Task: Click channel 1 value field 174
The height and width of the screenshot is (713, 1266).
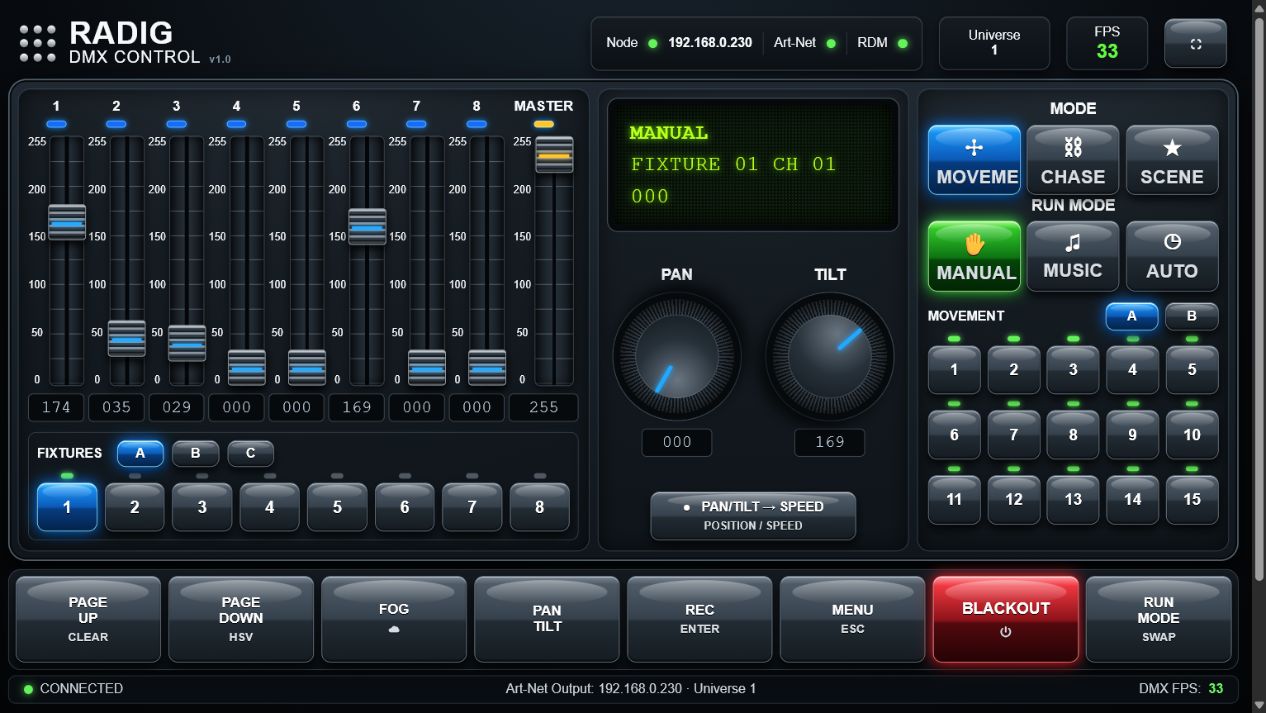Action: coord(56,407)
